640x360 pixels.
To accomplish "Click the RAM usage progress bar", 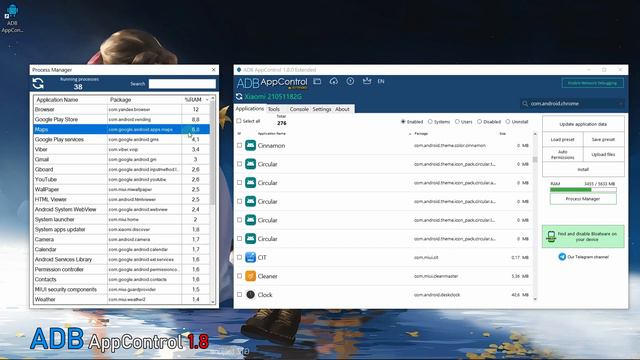I will pyautogui.click(x=583, y=189).
